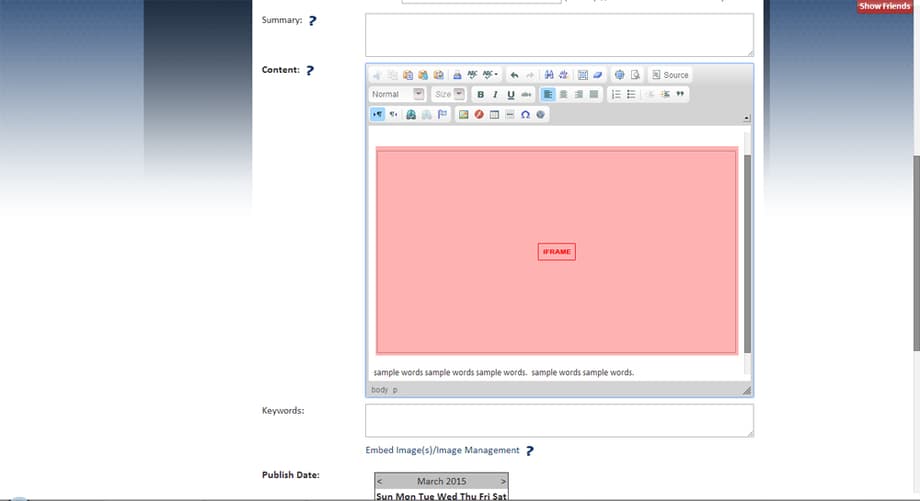Screen dimensions: 920x501
Task: Toggle italic text formatting
Action: 495,94
